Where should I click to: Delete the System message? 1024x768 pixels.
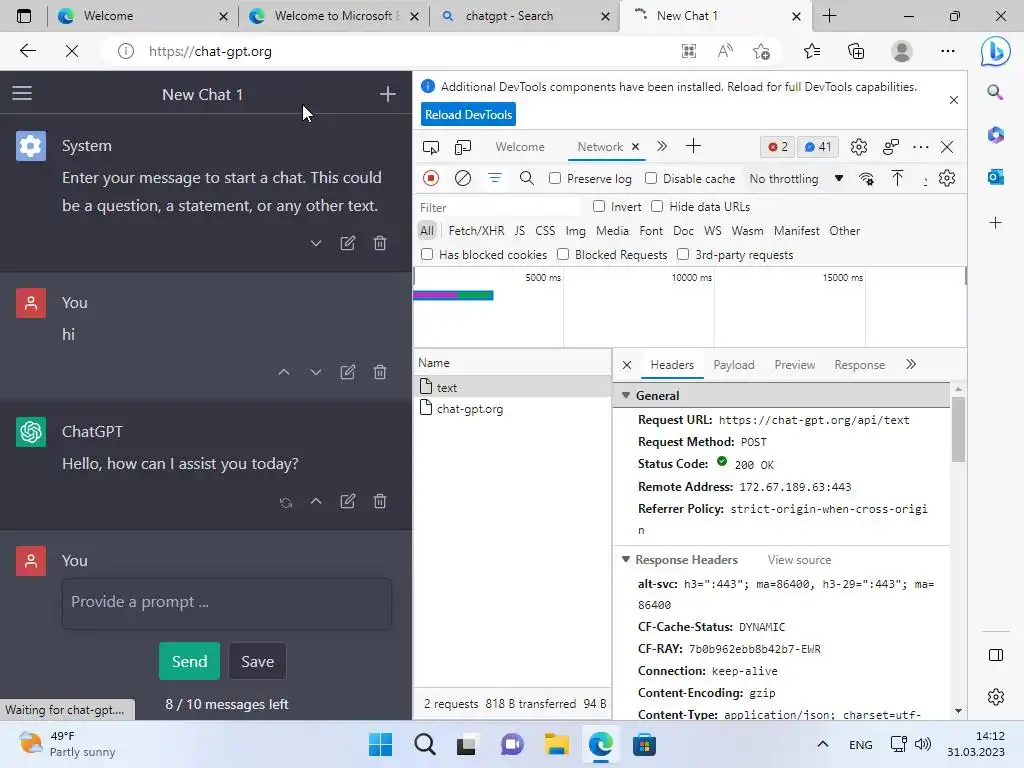pos(379,244)
